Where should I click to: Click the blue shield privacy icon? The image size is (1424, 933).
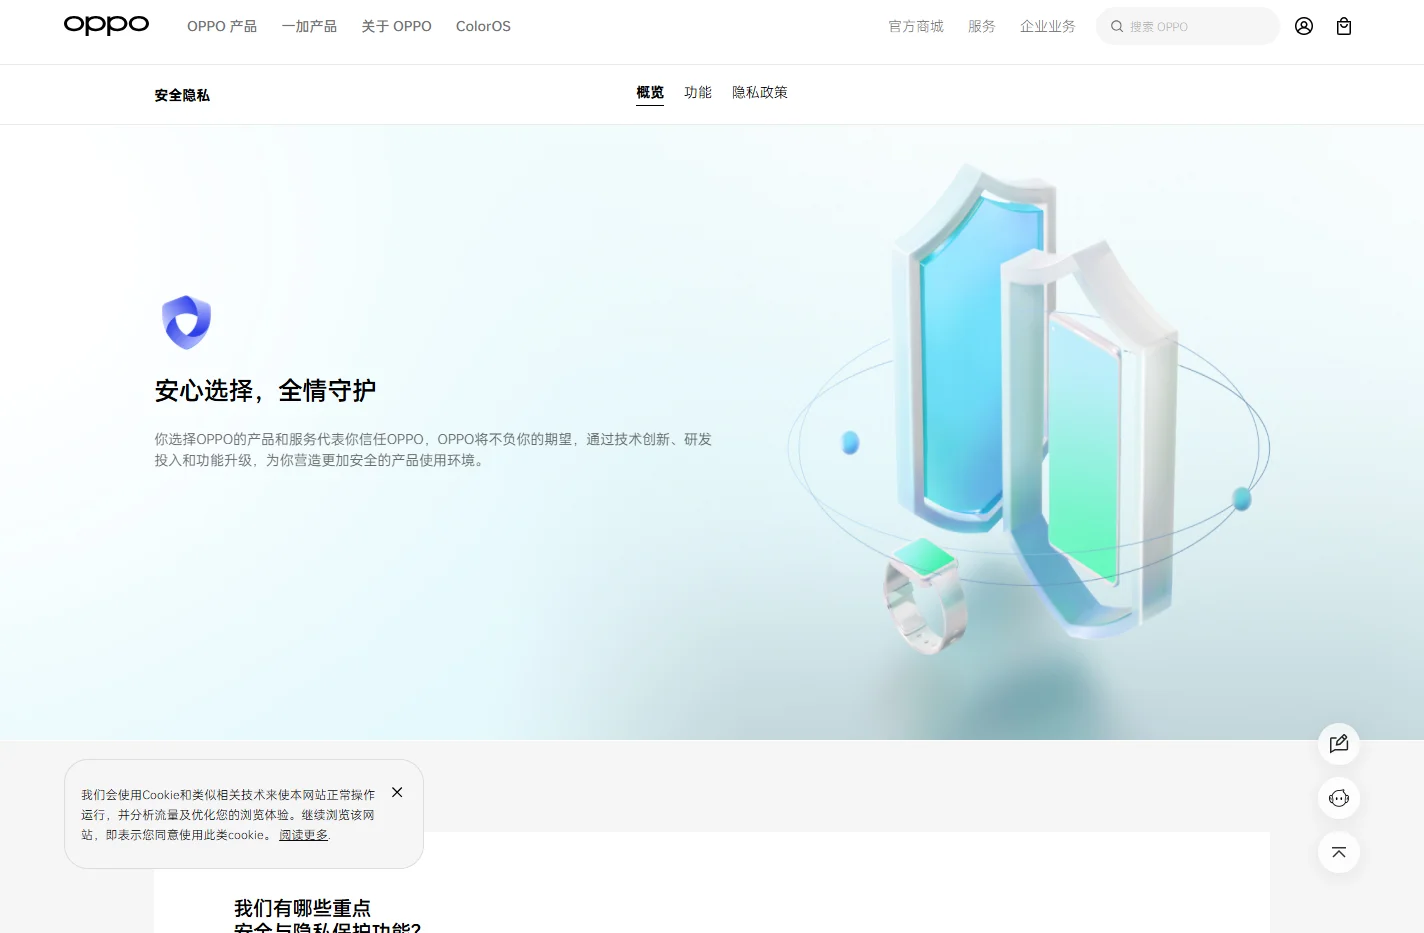coord(187,322)
